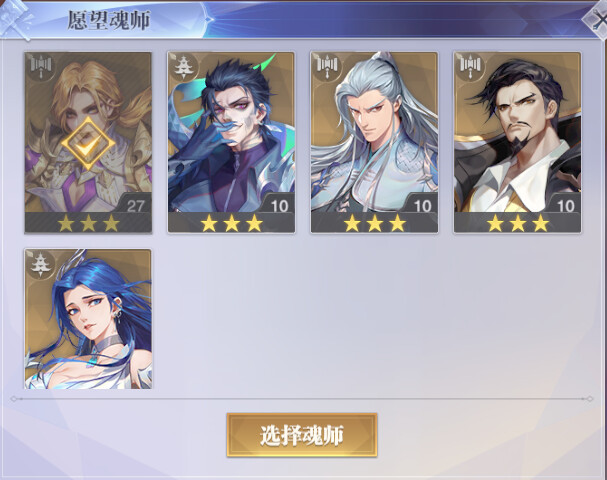The width and height of the screenshot is (607, 480).
Task: Click the star rating on silver-haired card
Action: 375,223
